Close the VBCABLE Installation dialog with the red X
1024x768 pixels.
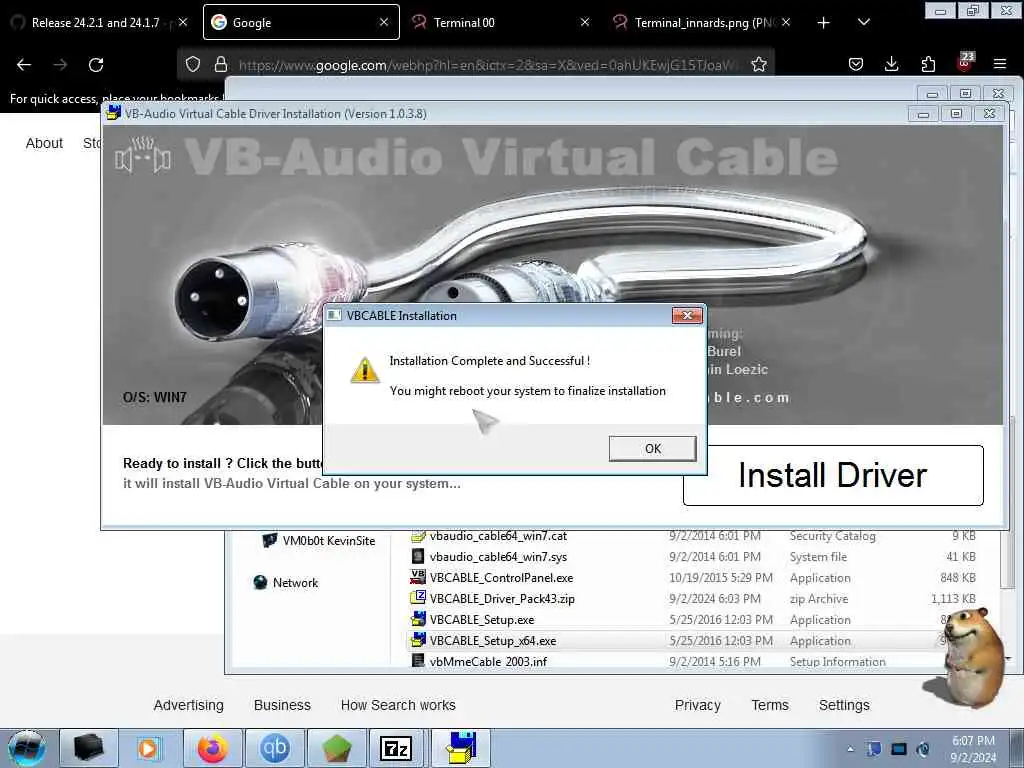pyautogui.click(x=687, y=315)
